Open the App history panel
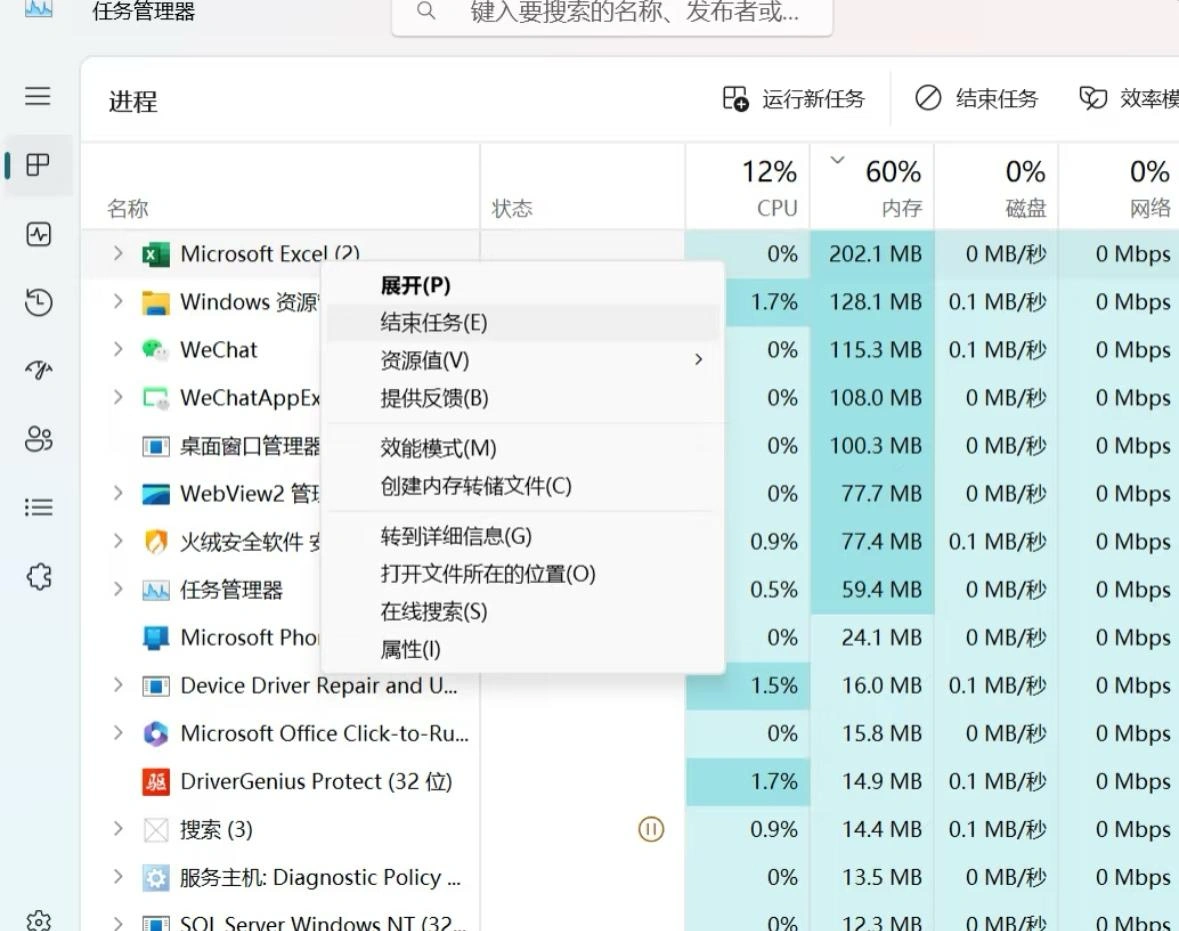Image resolution: width=1179 pixels, height=931 pixels. (x=37, y=302)
